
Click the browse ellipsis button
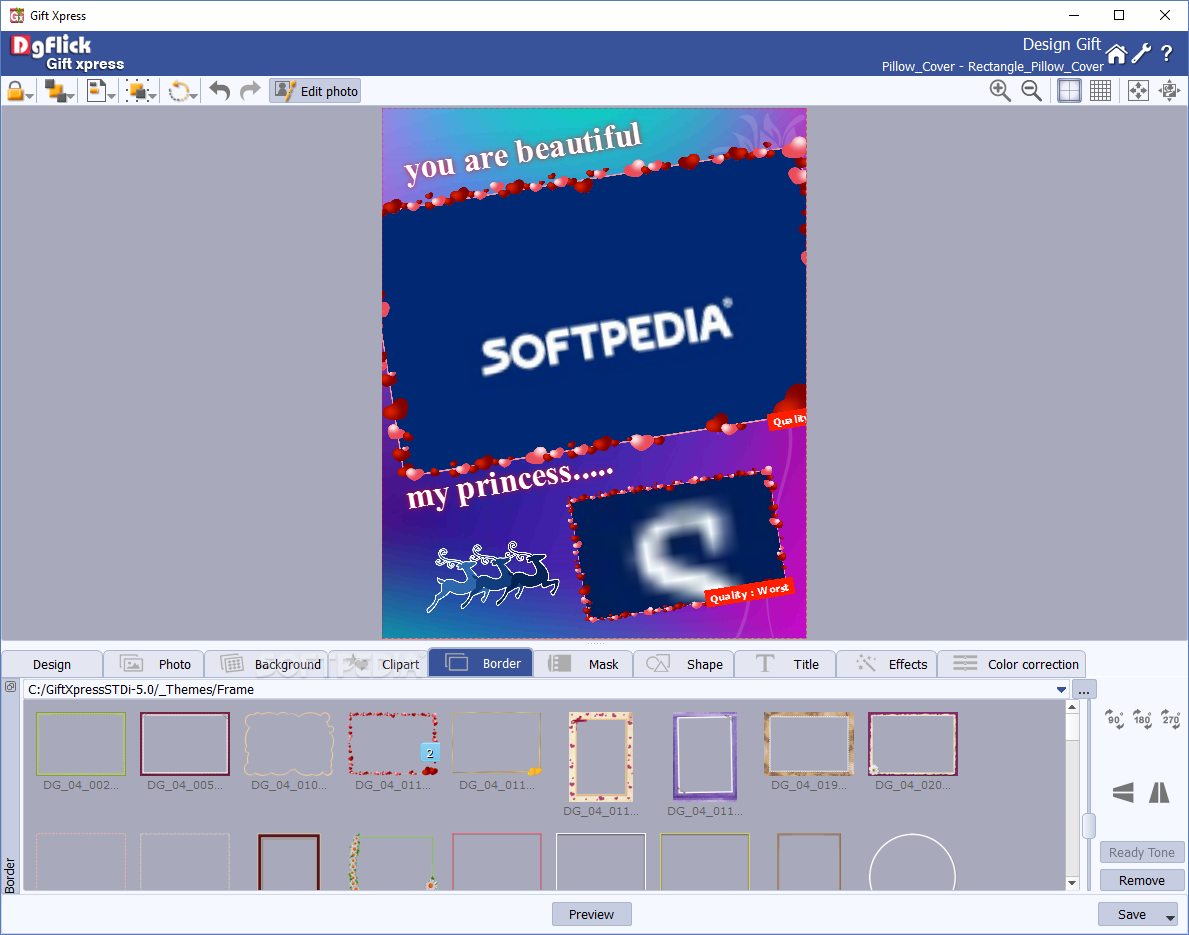[1084, 690]
